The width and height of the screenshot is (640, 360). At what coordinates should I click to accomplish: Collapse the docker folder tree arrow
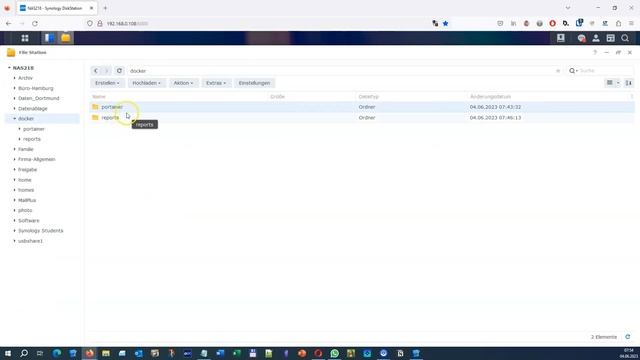tap(14, 119)
